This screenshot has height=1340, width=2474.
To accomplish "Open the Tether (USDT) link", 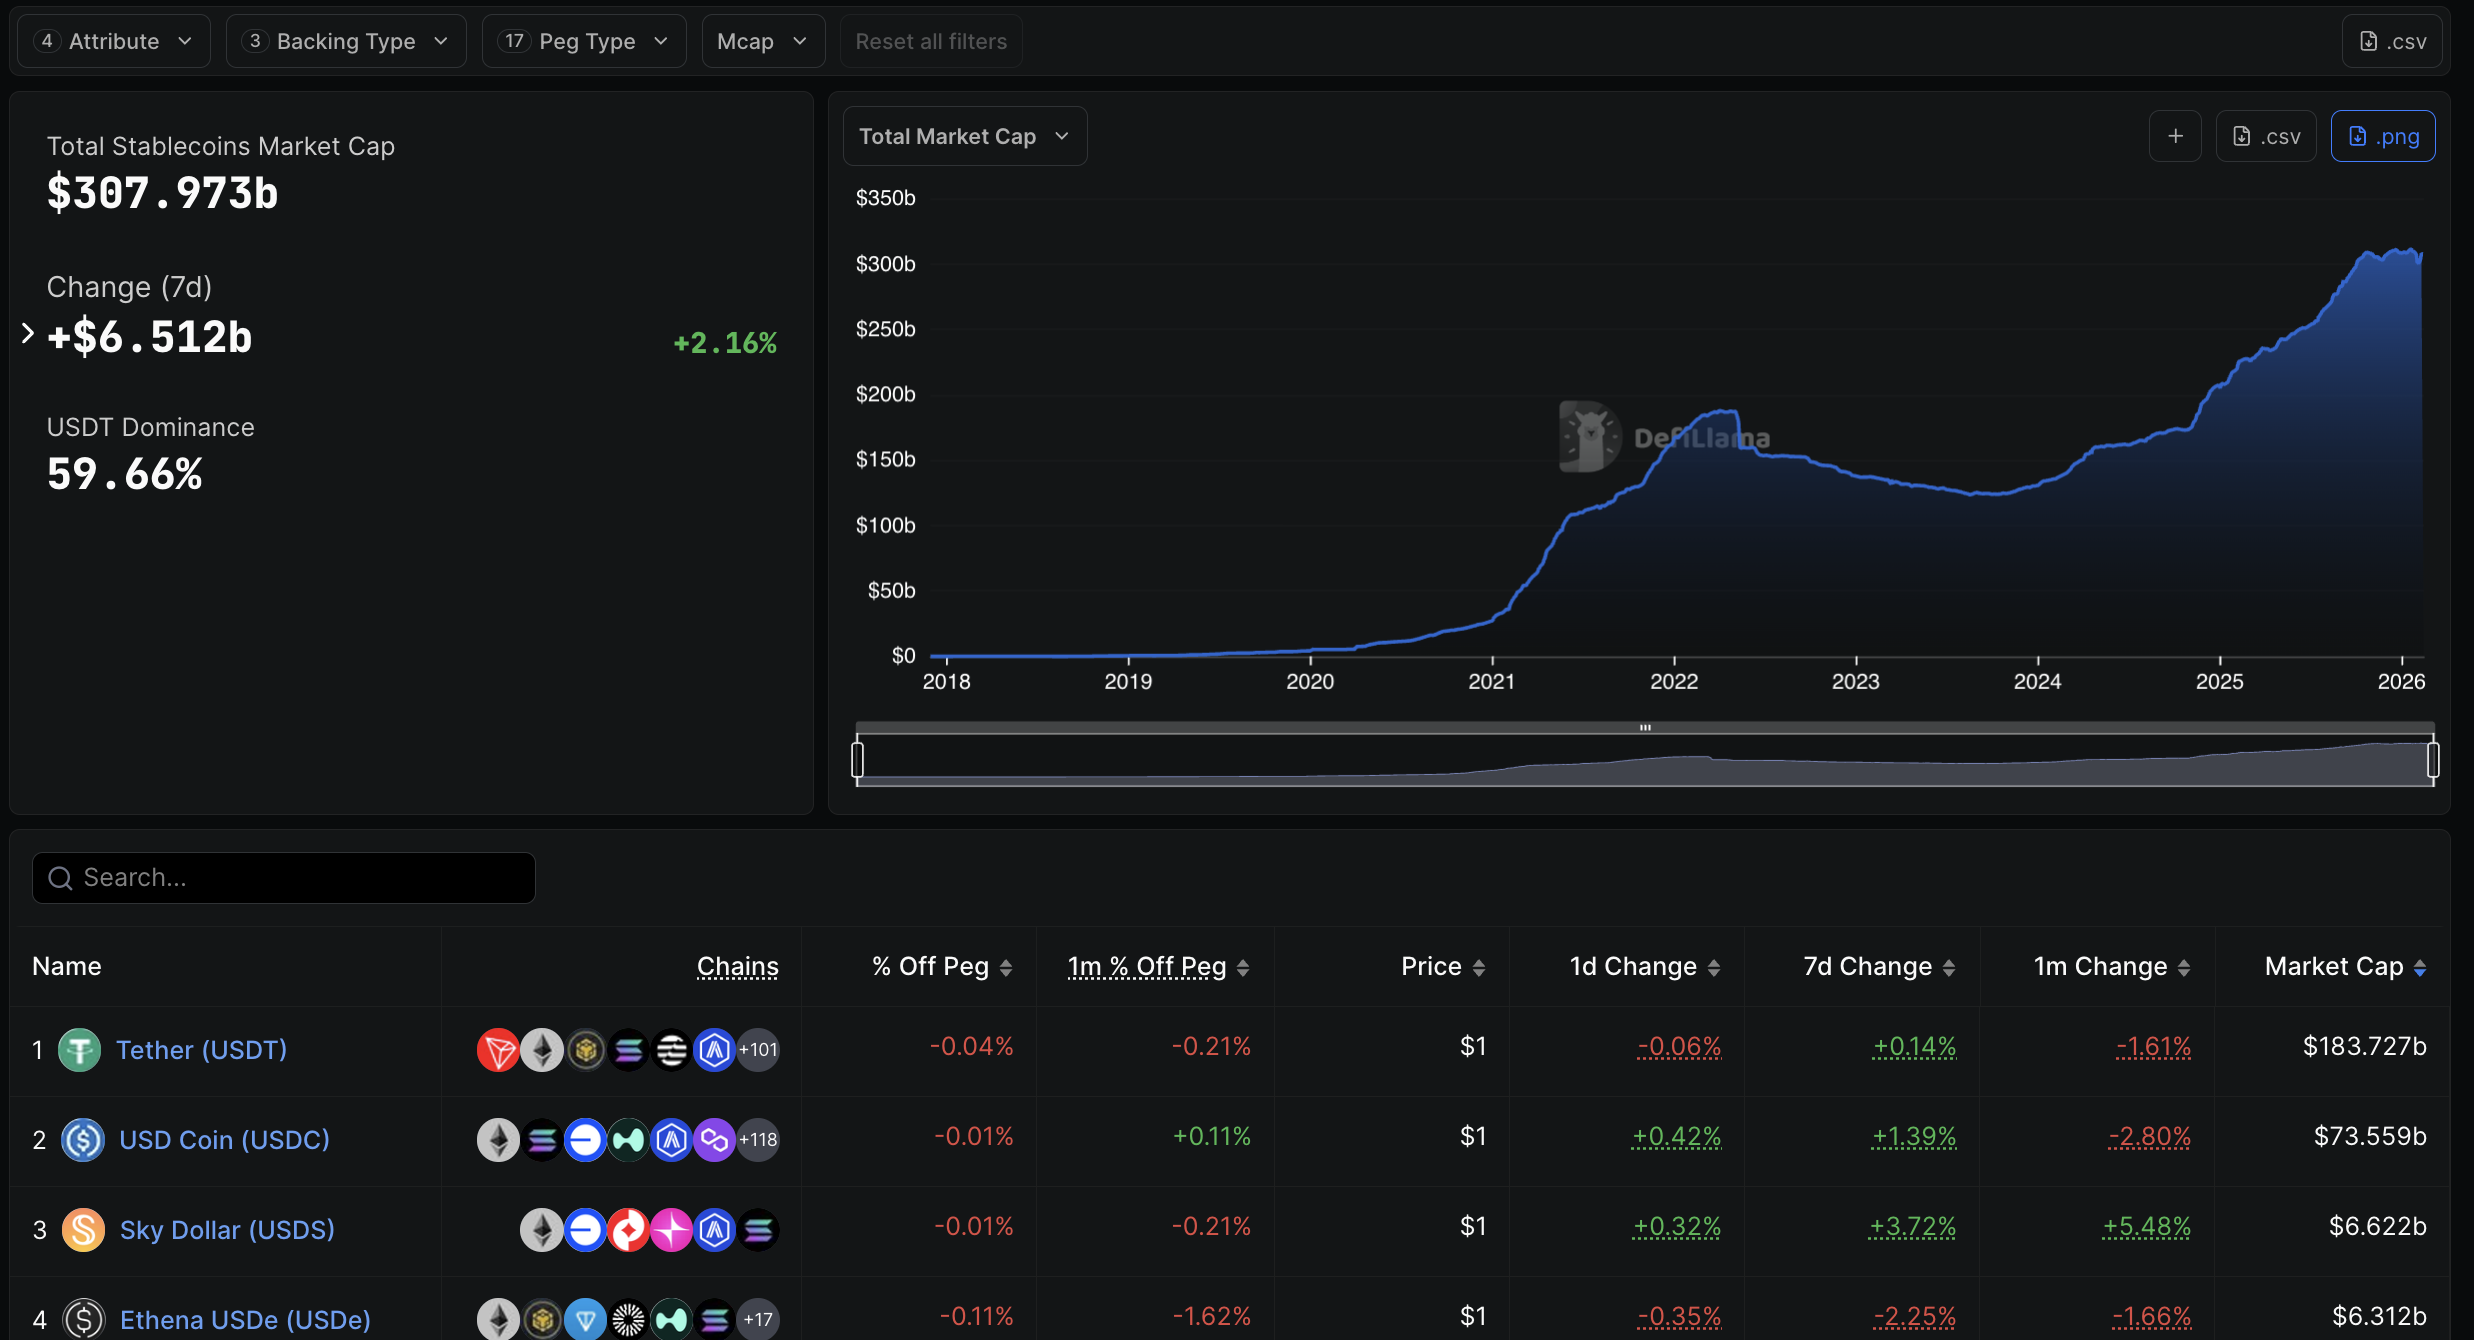I will (201, 1050).
